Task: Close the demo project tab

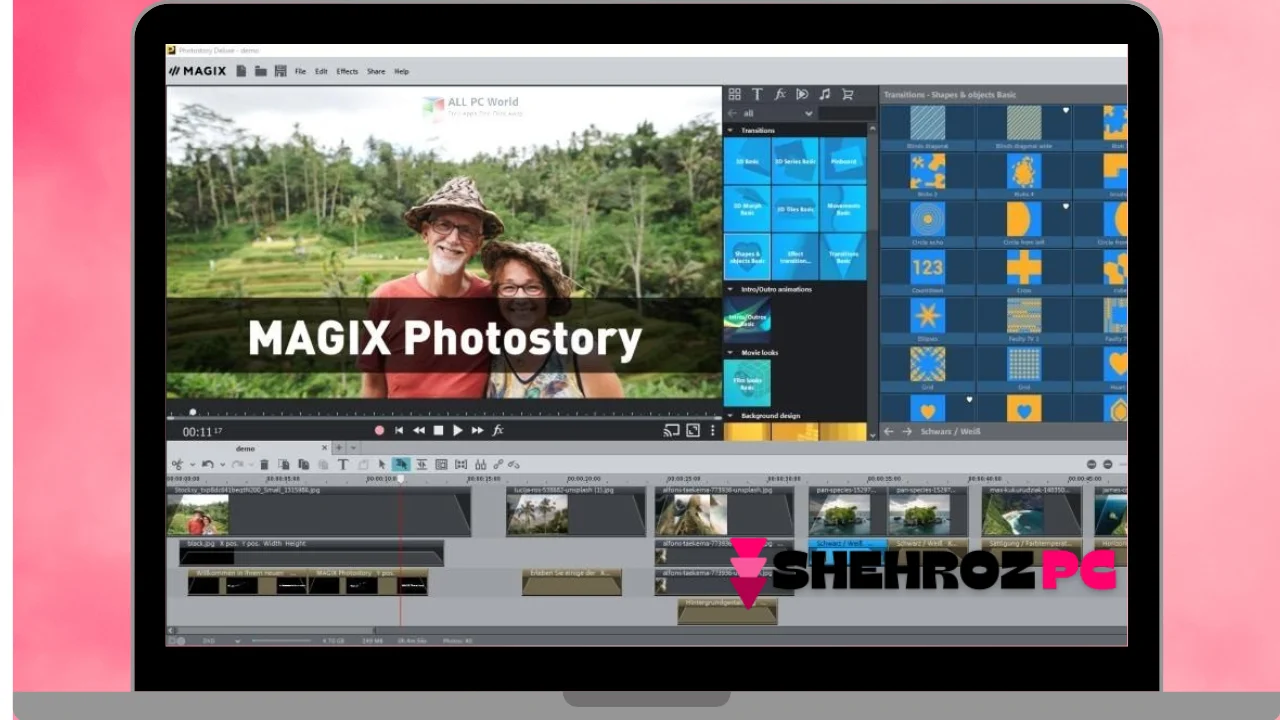Action: [324, 448]
